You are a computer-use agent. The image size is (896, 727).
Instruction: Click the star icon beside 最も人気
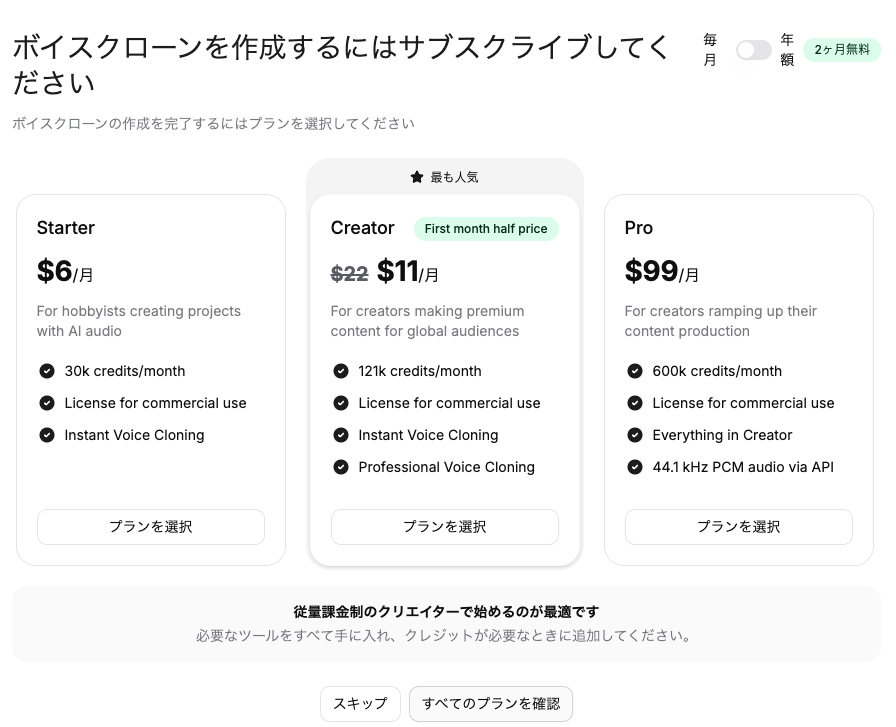tap(417, 177)
